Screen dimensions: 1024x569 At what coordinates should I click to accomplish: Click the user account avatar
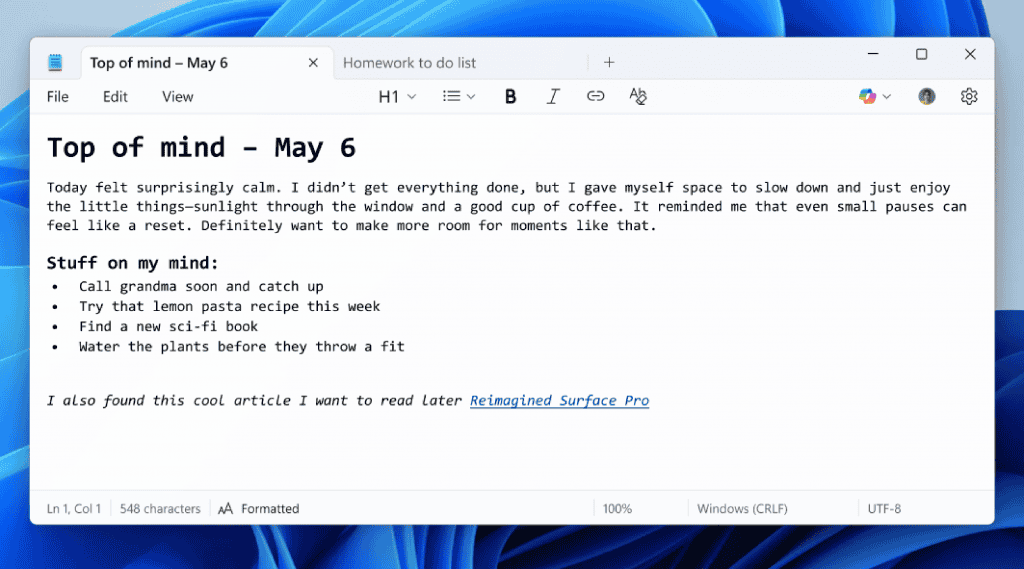927,96
